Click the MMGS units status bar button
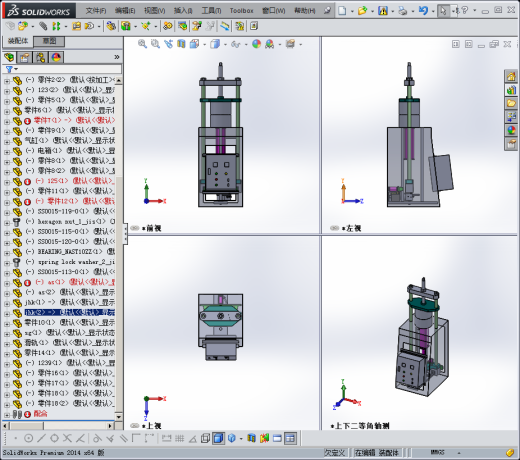Image resolution: width=520 pixels, height=460 pixels. click(437, 452)
